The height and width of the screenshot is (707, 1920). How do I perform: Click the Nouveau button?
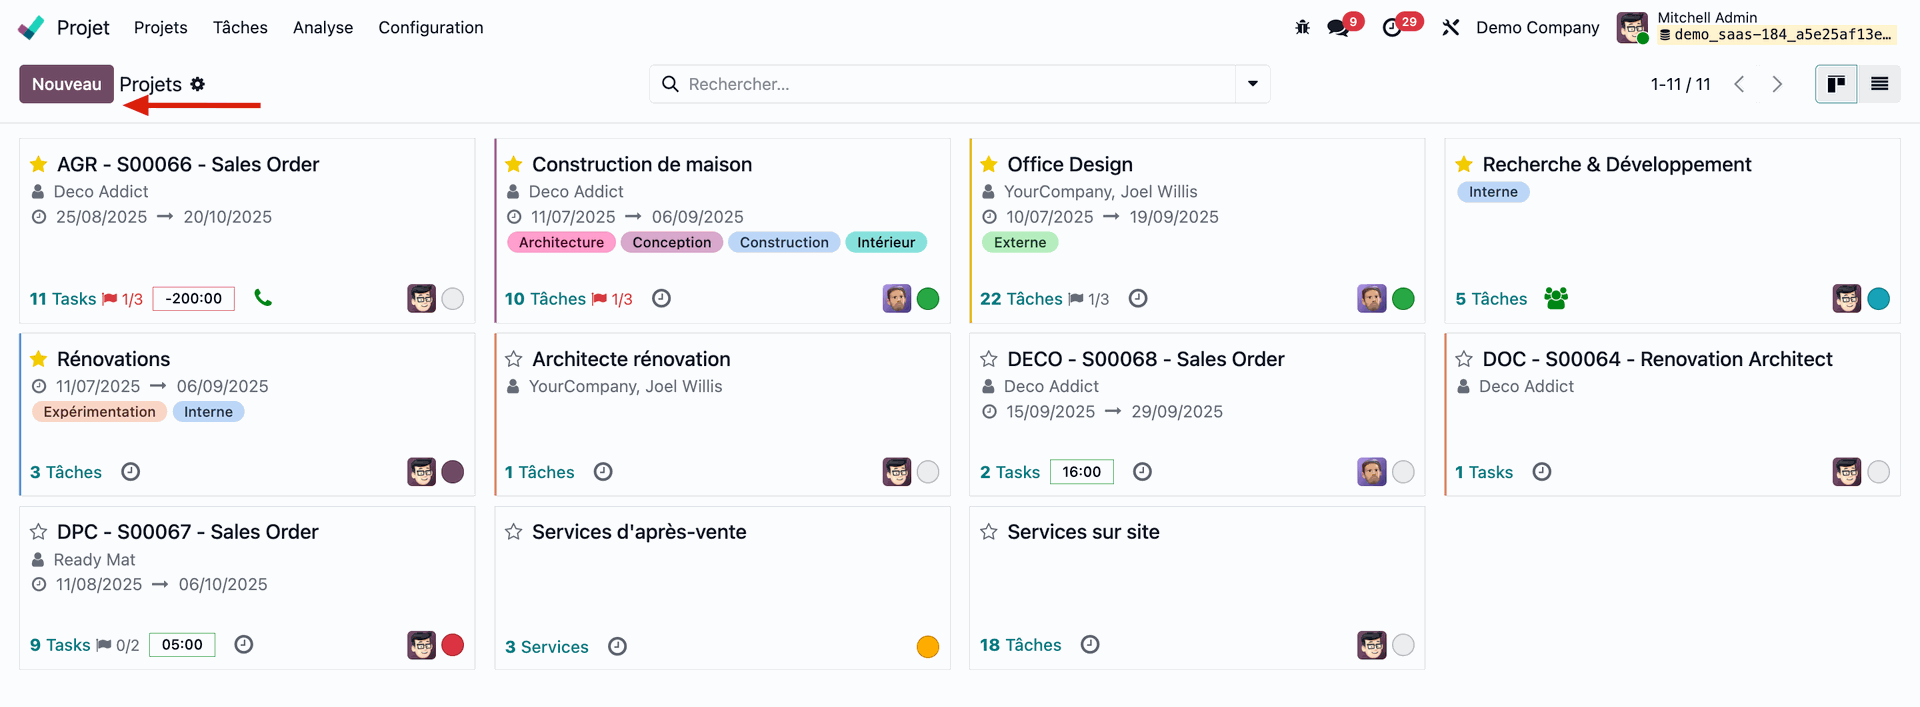(x=66, y=84)
